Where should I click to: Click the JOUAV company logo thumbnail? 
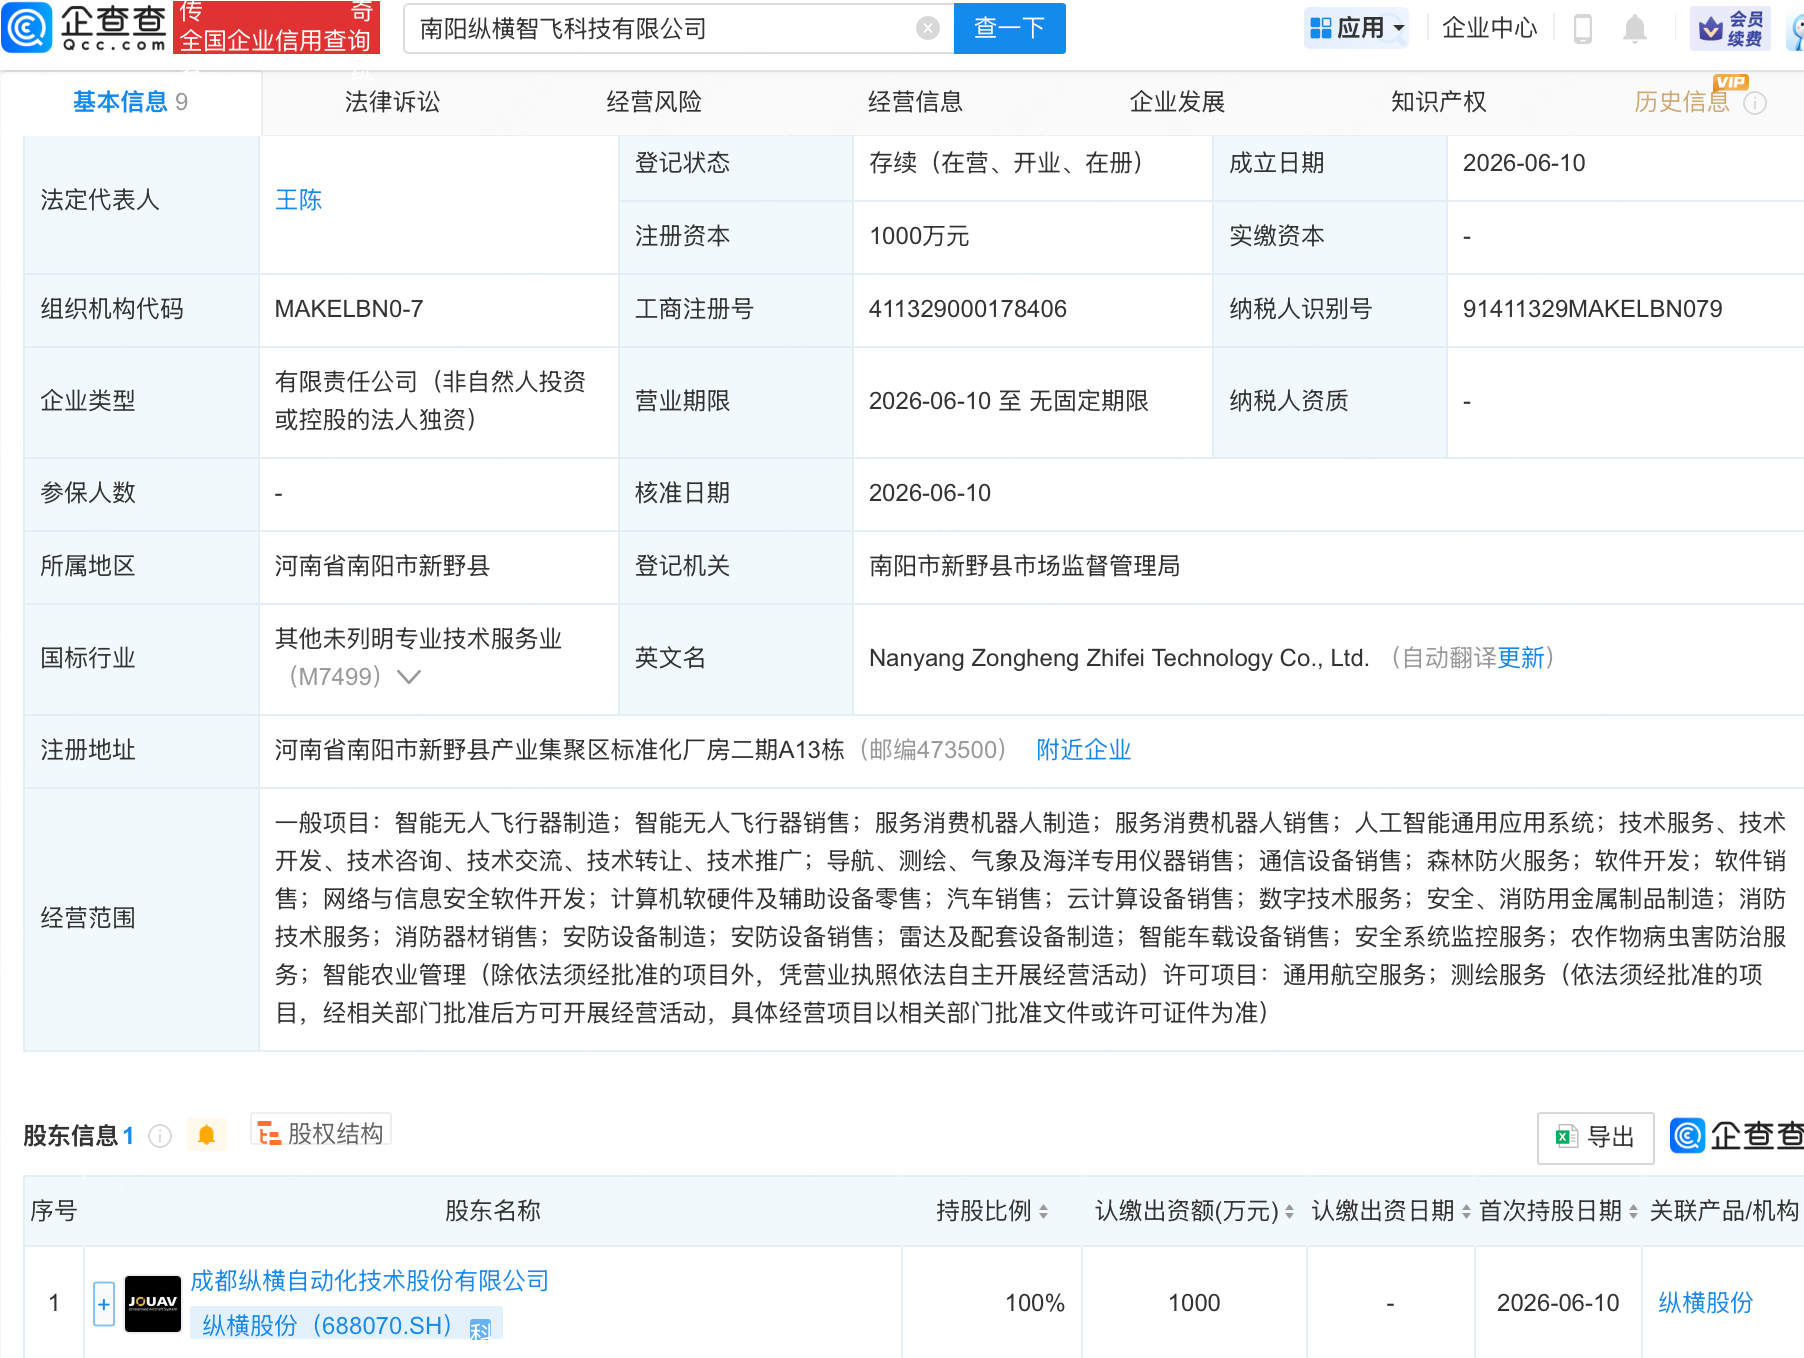pos(153,1303)
